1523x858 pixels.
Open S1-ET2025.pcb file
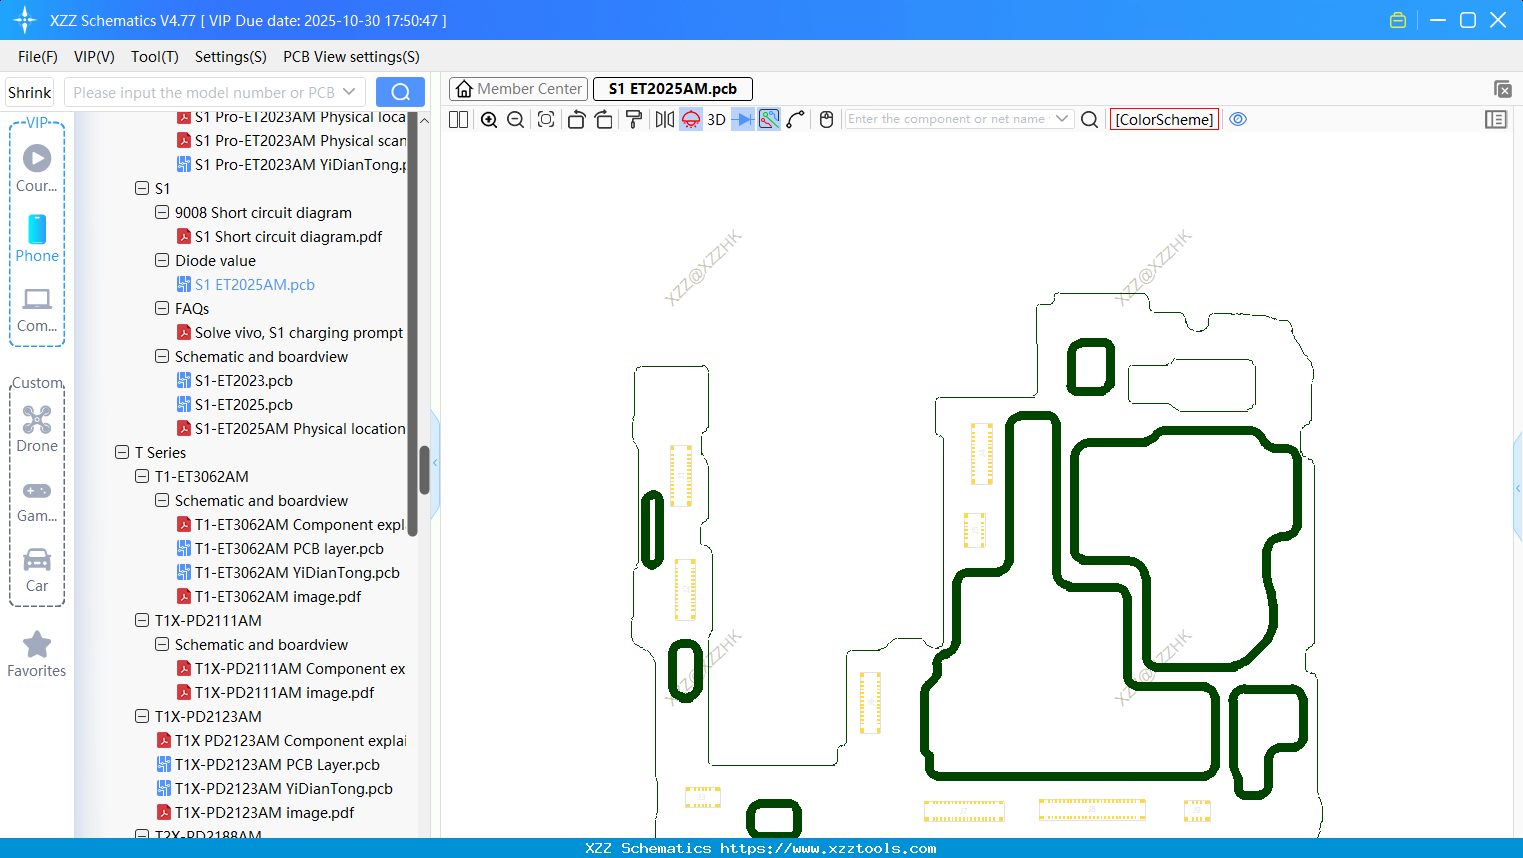pos(244,405)
